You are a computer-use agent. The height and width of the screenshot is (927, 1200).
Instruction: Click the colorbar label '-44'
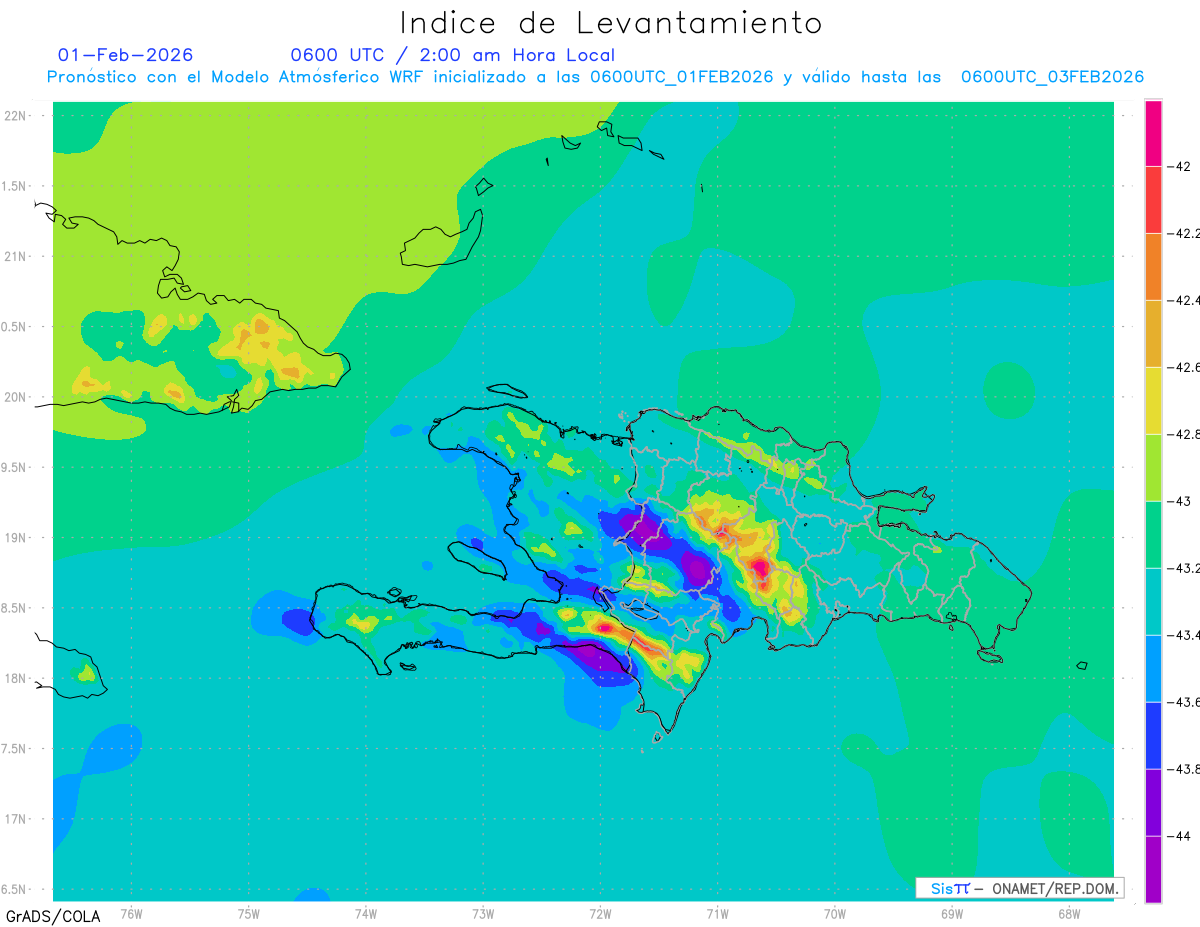click(x=1178, y=836)
